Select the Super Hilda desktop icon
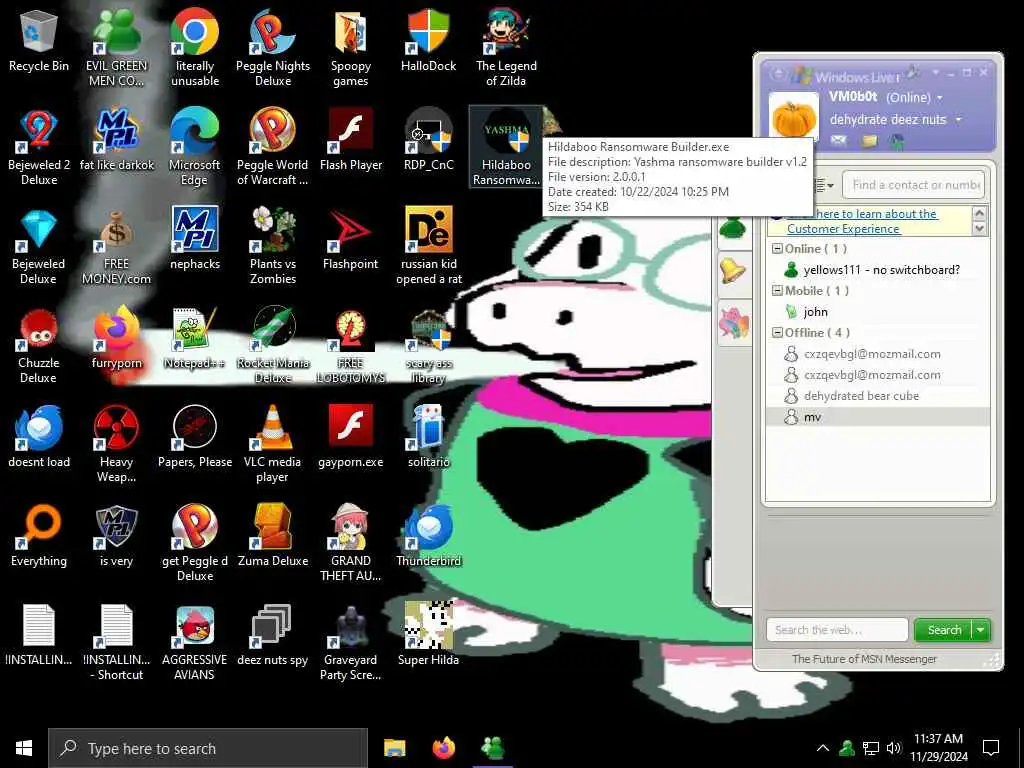Screen dimensions: 1024x768 [x=428, y=633]
